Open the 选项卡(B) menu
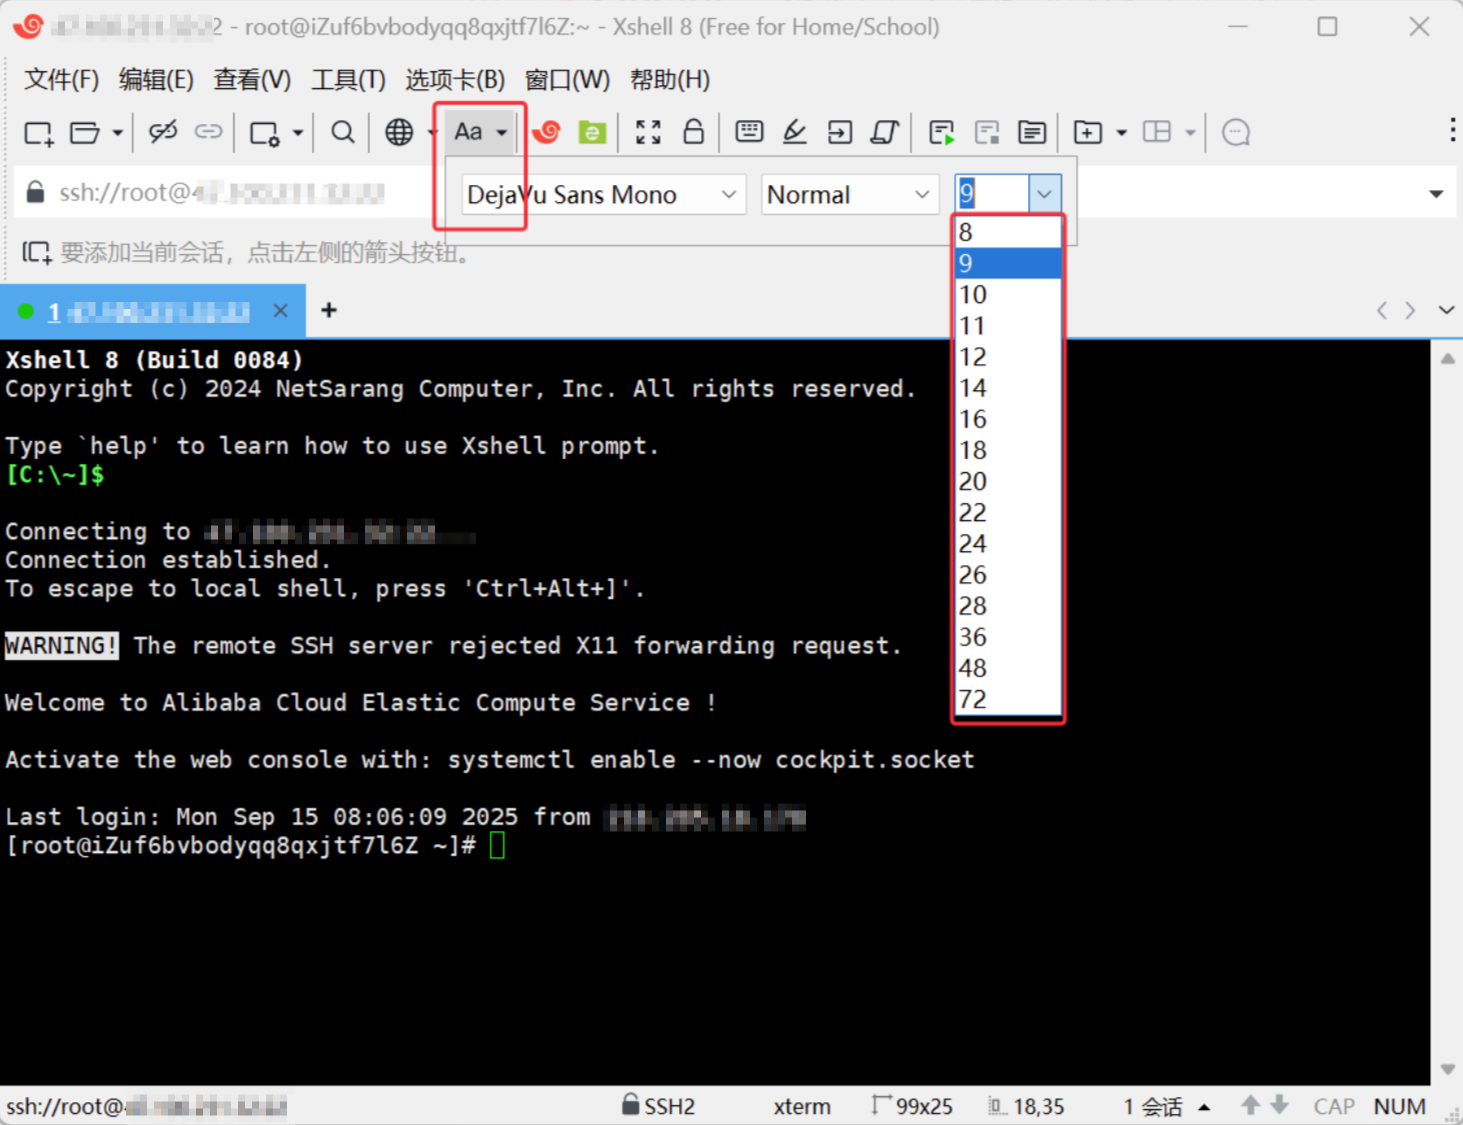Image resolution: width=1463 pixels, height=1125 pixels. [455, 80]
